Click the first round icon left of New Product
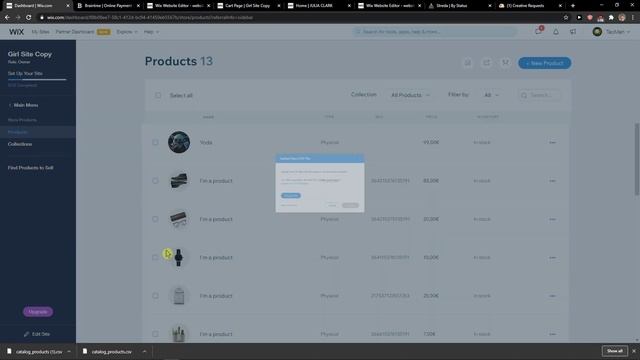640x360 pixels. [x=468, y=63]
